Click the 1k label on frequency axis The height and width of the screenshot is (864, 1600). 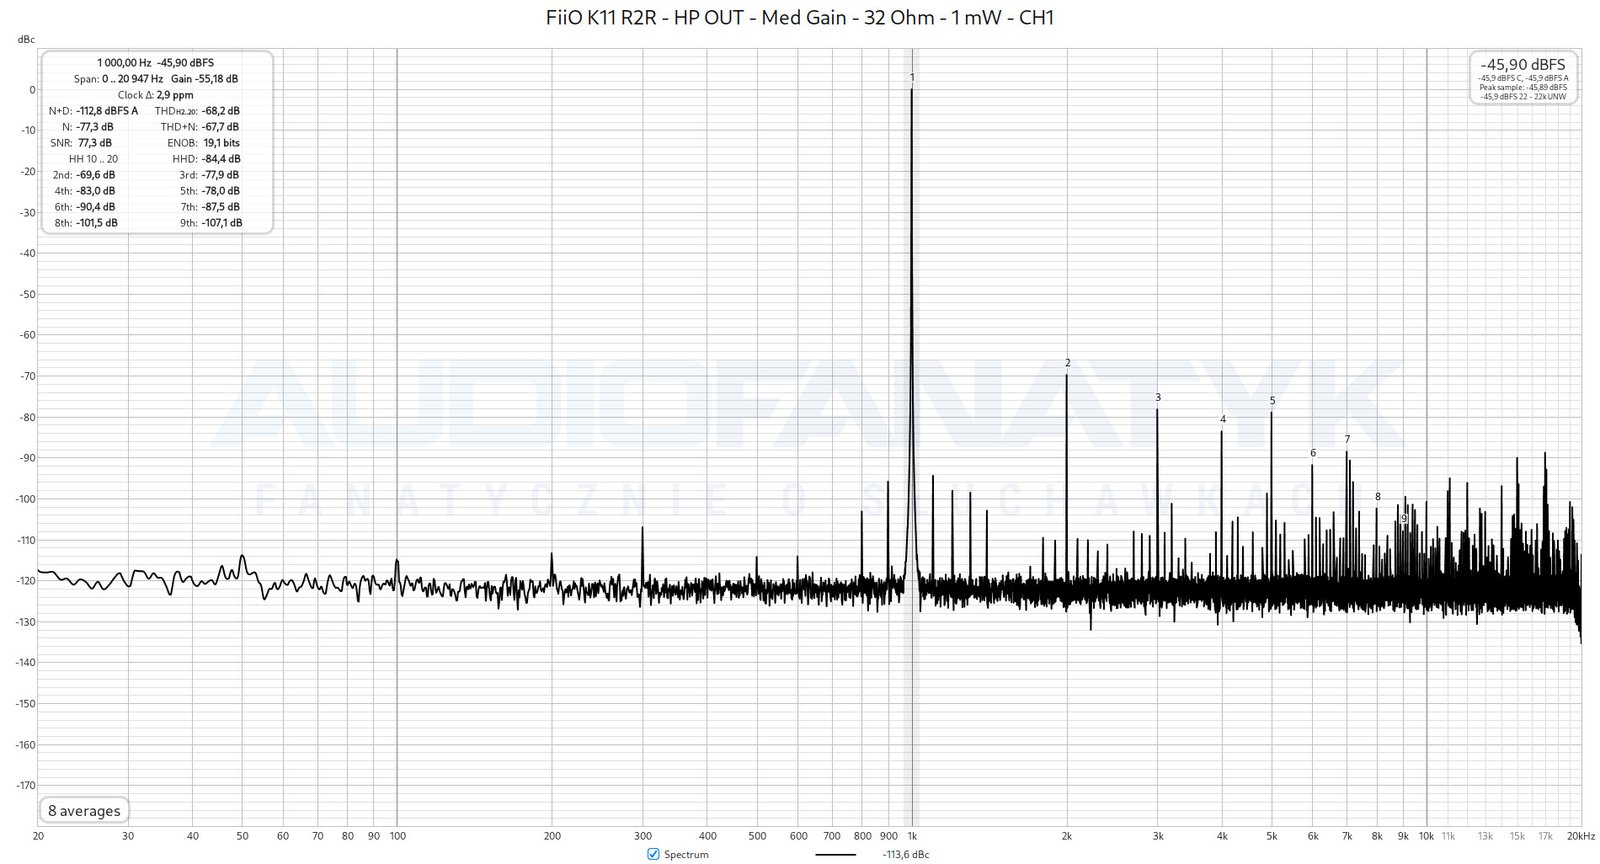[x=912, y=836]
